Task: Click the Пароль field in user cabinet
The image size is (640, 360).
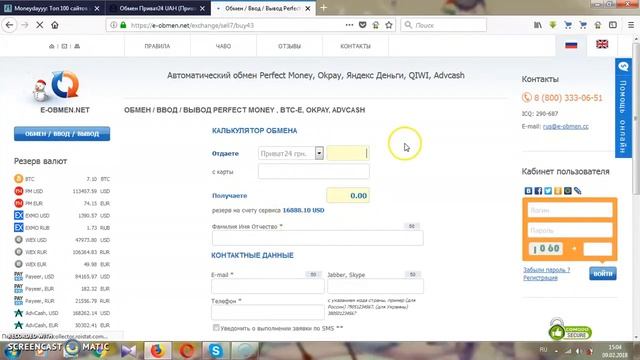Action: [570, 230]
